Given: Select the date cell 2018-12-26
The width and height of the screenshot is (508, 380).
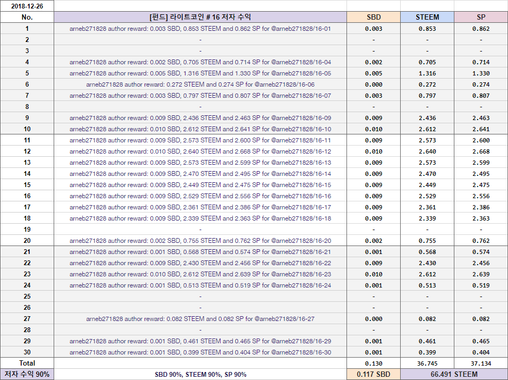Looking at the screenshot, I should pyautogui.click(x=27, y=6).
